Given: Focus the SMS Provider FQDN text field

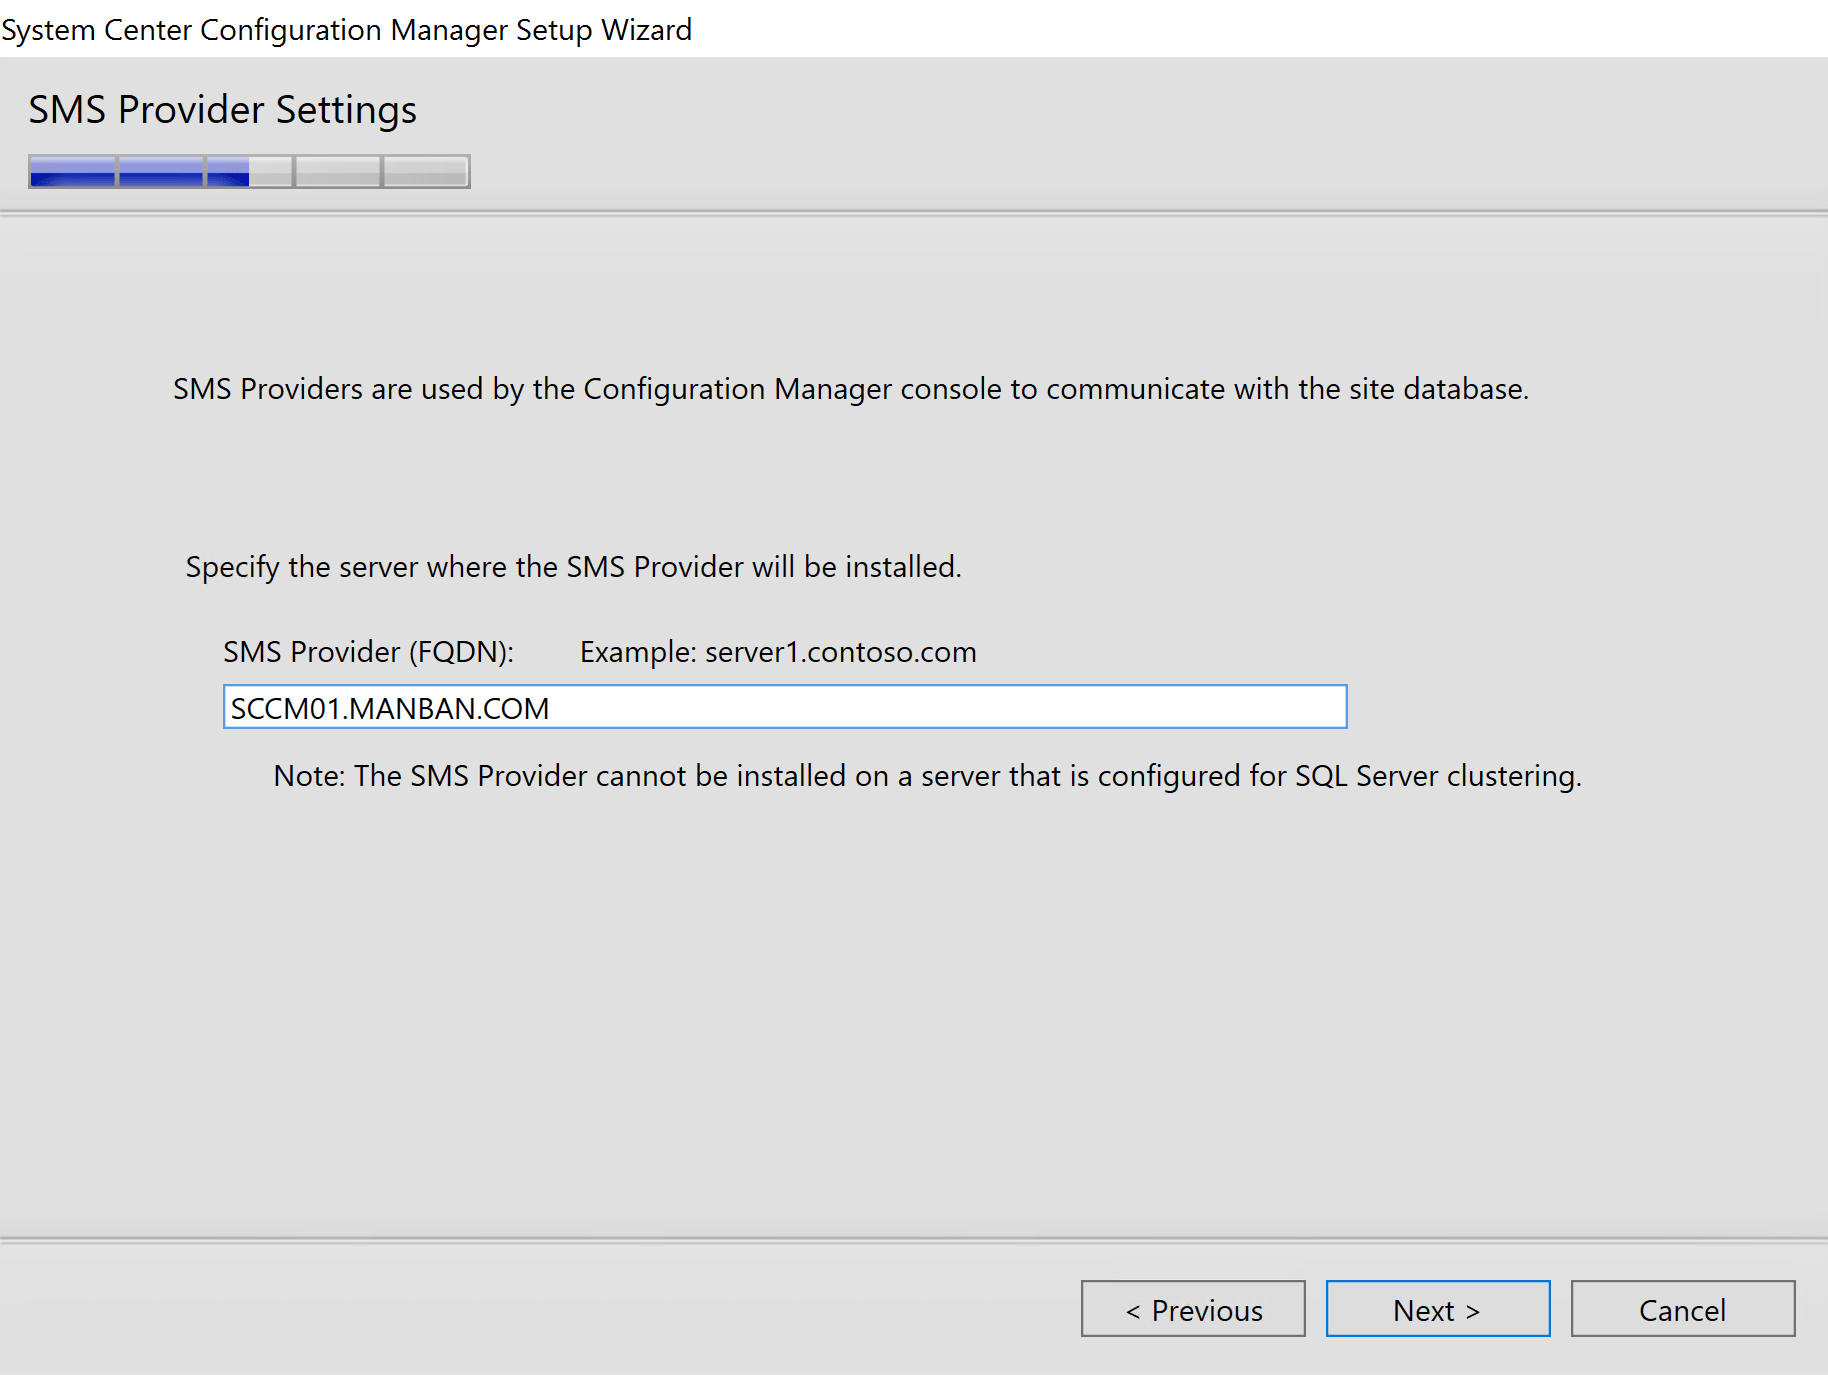Looking at the screenshot, I should [x=784, y=707].
